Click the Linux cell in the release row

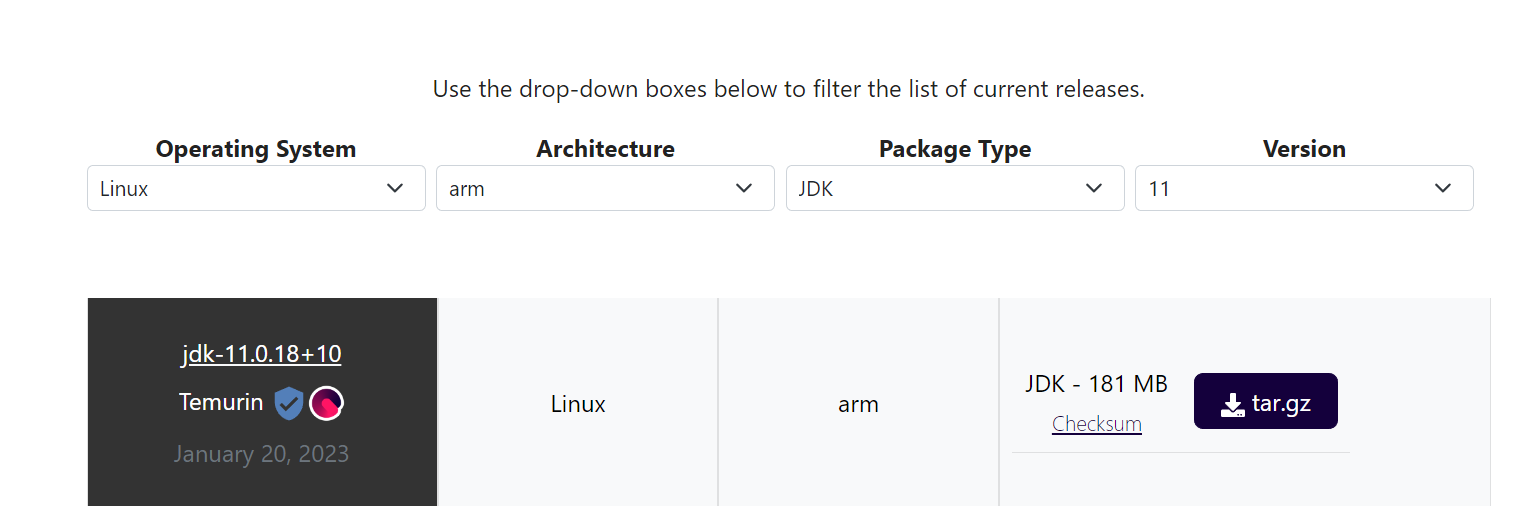pos(578,404)
